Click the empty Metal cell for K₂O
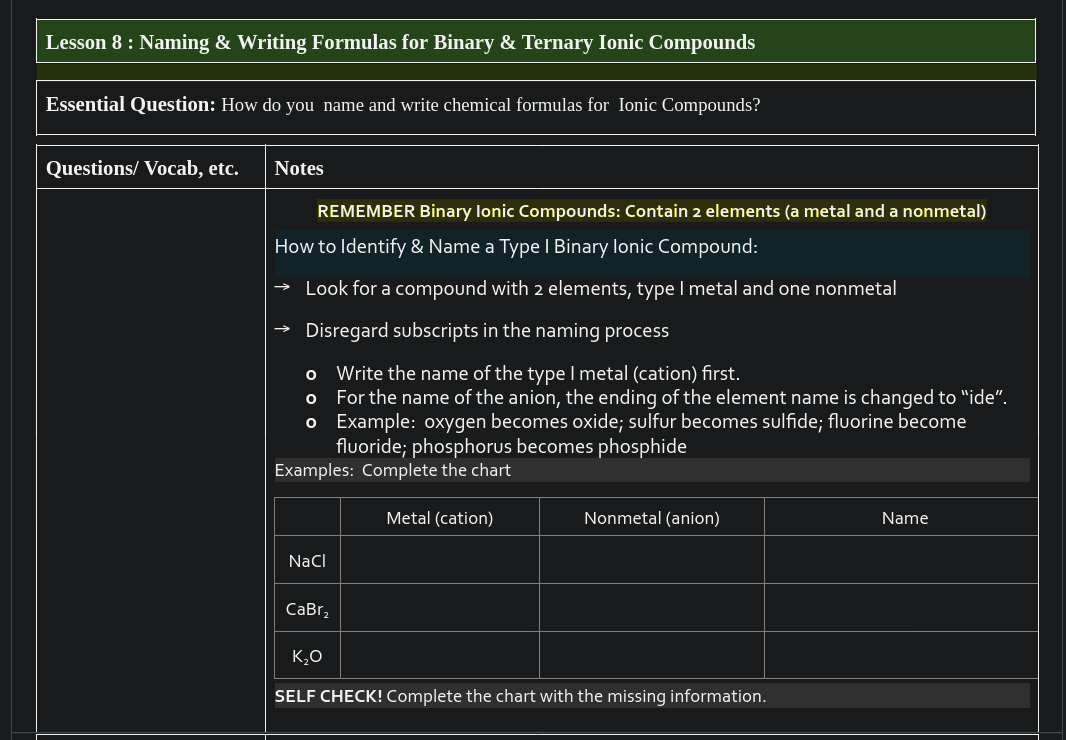Viewport: 1066px width, 740px height. coord(439,656)
